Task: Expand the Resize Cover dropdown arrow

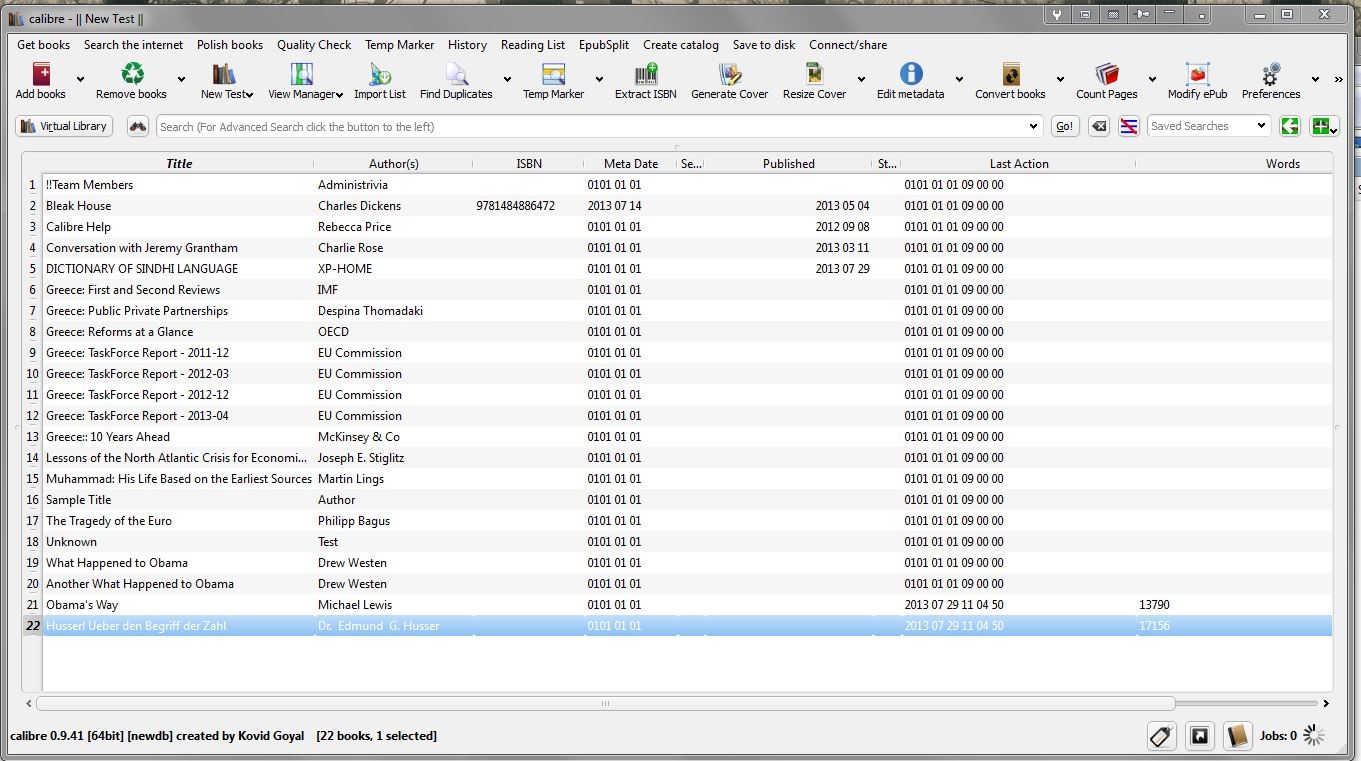Action: (x=861, y=79)
